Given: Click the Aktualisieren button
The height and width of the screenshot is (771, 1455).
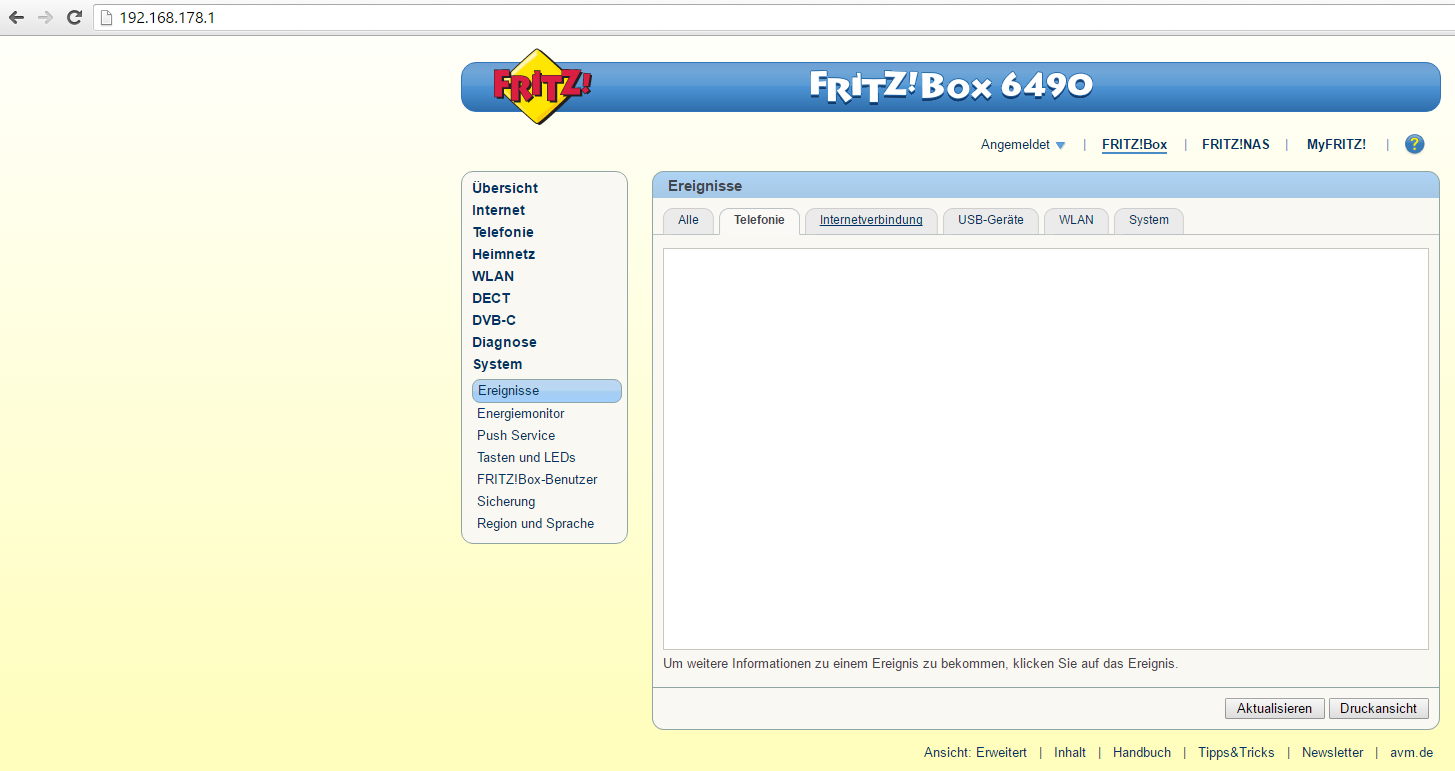Looking at the screenshot, I should click(1274, 708).
